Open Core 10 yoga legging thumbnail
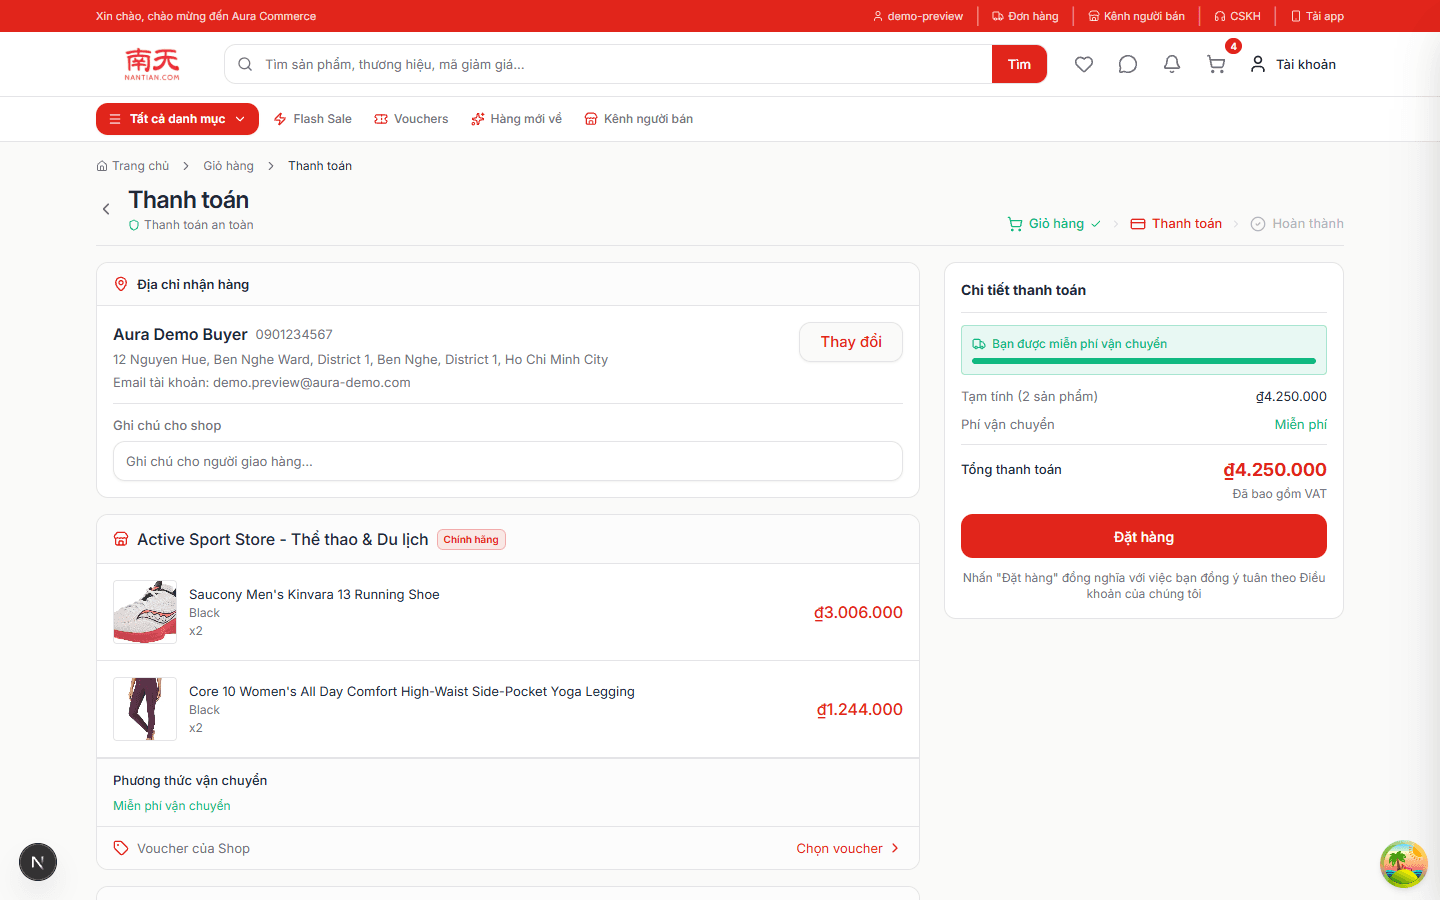This screenshot has width=1440, height=900. click(x=145, y=709)
